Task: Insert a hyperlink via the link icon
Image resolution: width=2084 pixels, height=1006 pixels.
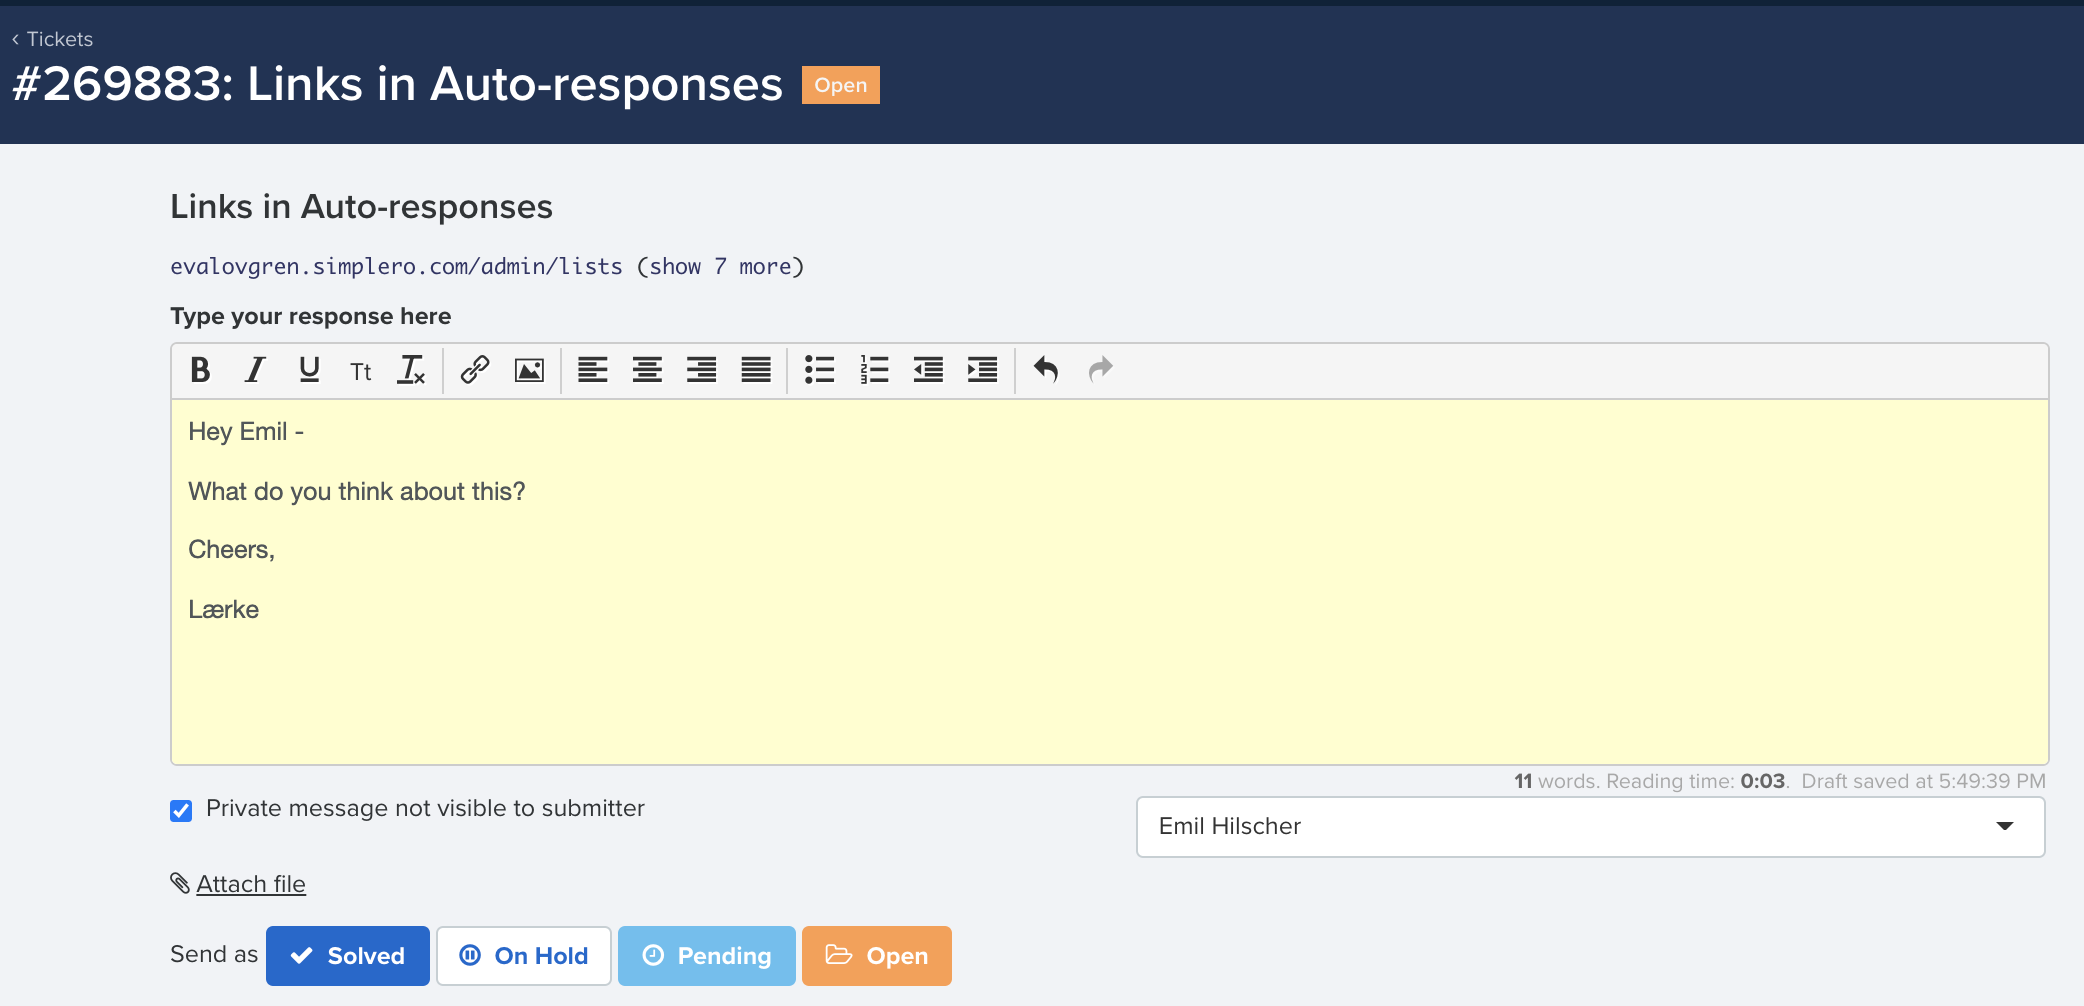Action: [x=475, y=370]
